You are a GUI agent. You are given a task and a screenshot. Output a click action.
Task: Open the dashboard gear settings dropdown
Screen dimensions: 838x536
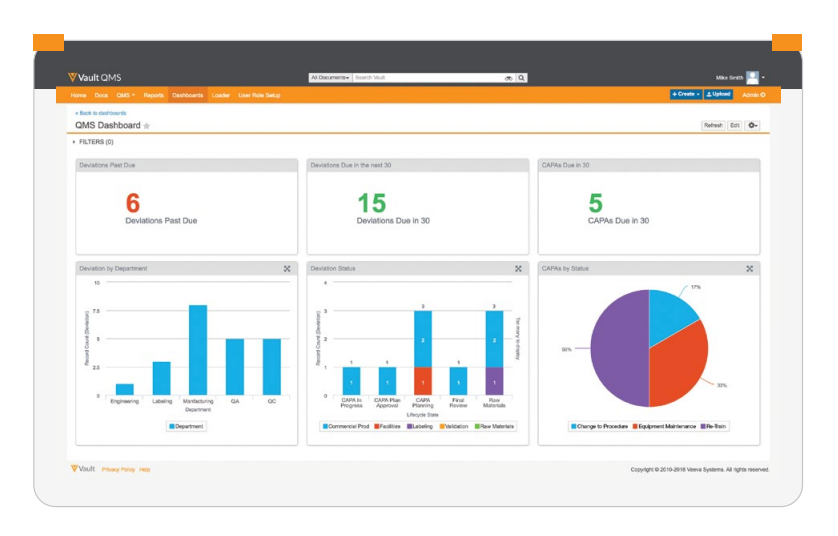753,126
